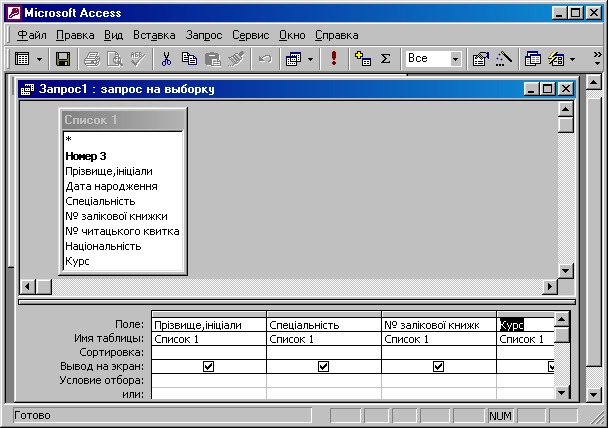This screenshot has height=428, width=608.
Task: Show the Database Window icon
Action: pos(533,59)
